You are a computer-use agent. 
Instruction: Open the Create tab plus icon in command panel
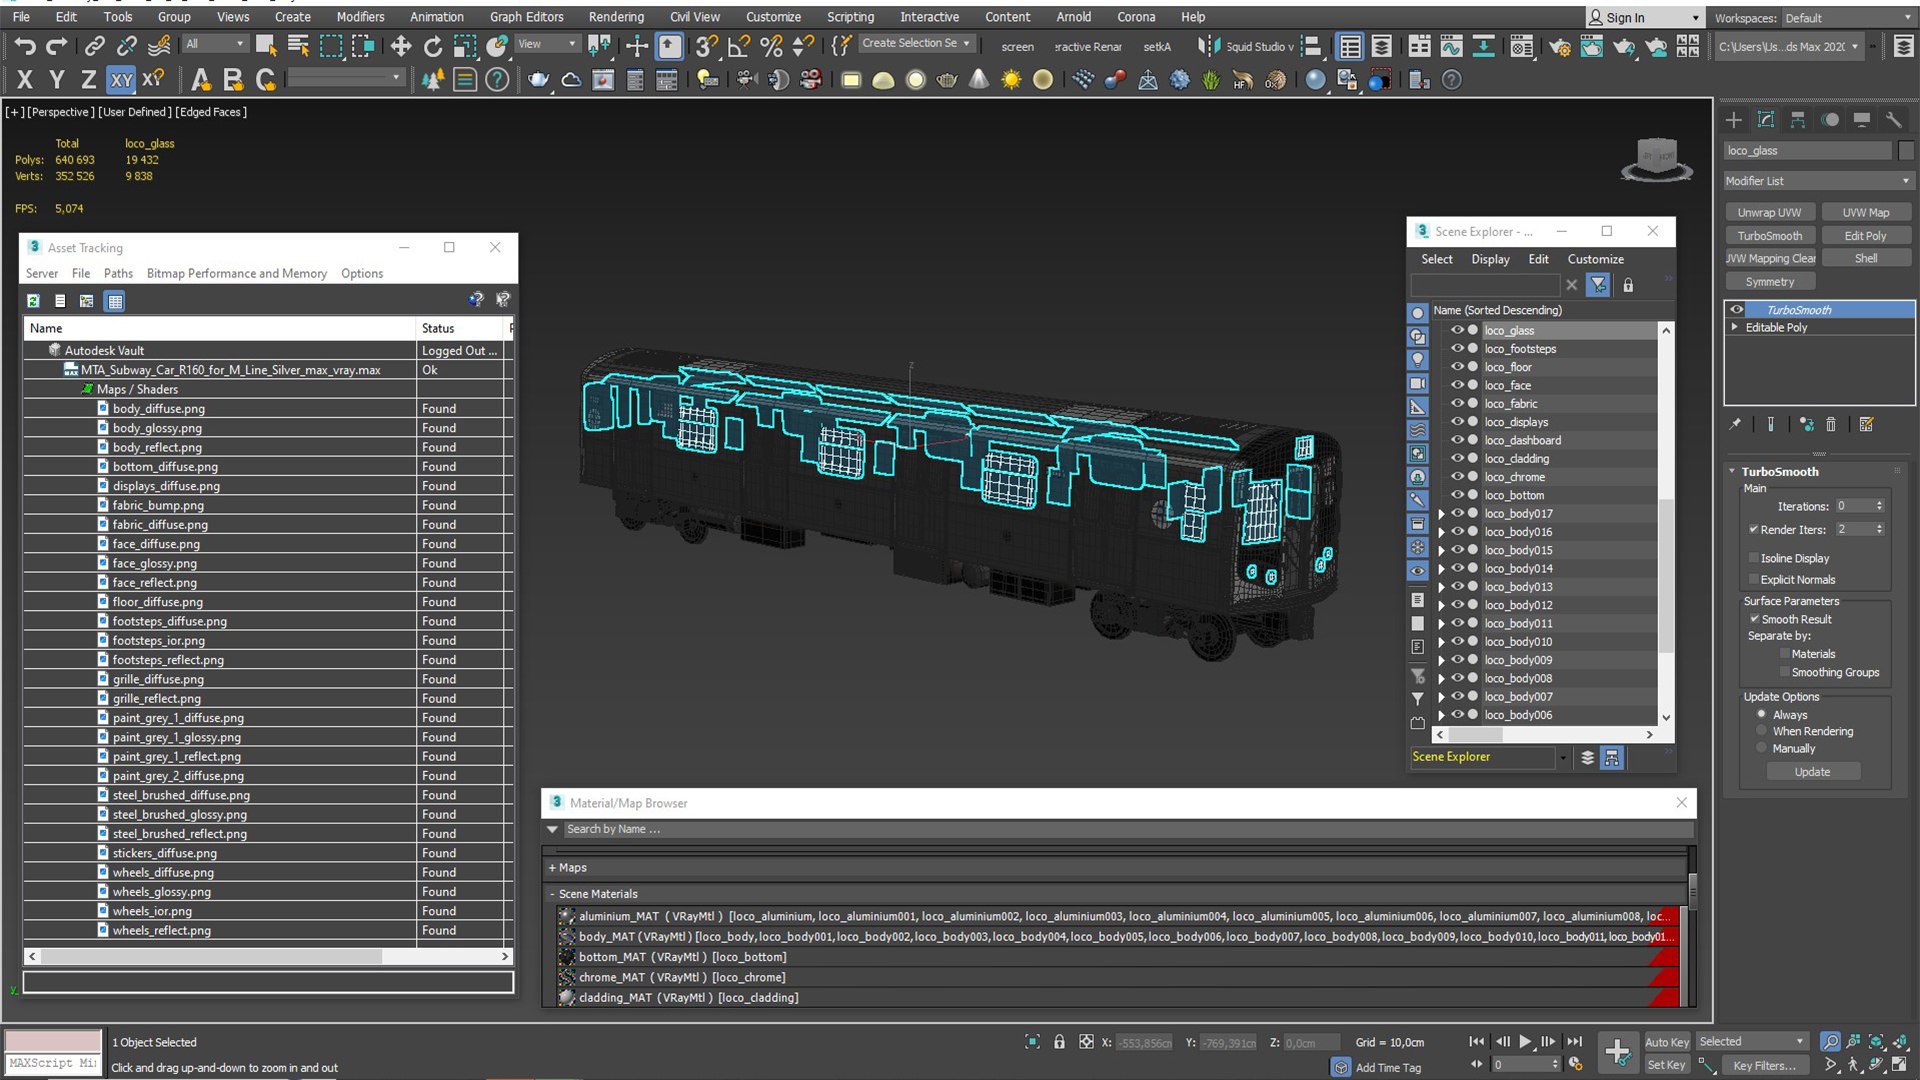(x=1734, y=120)
